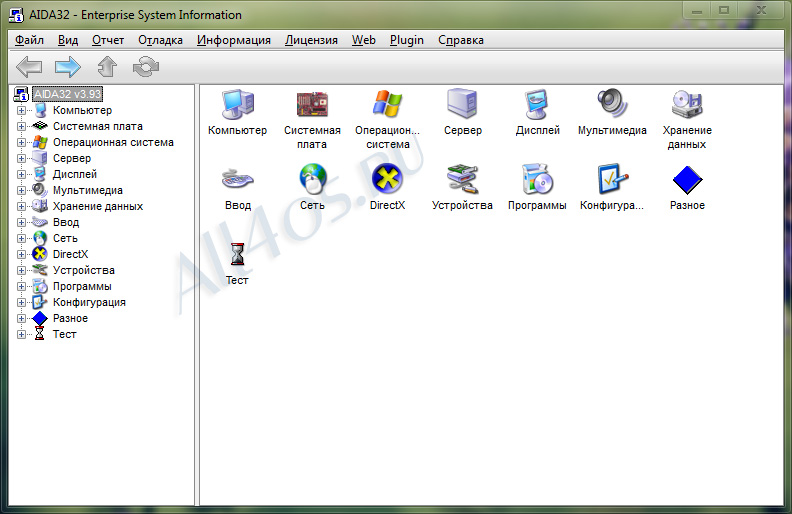Expand the Сеть tree node

coord(21,238)
